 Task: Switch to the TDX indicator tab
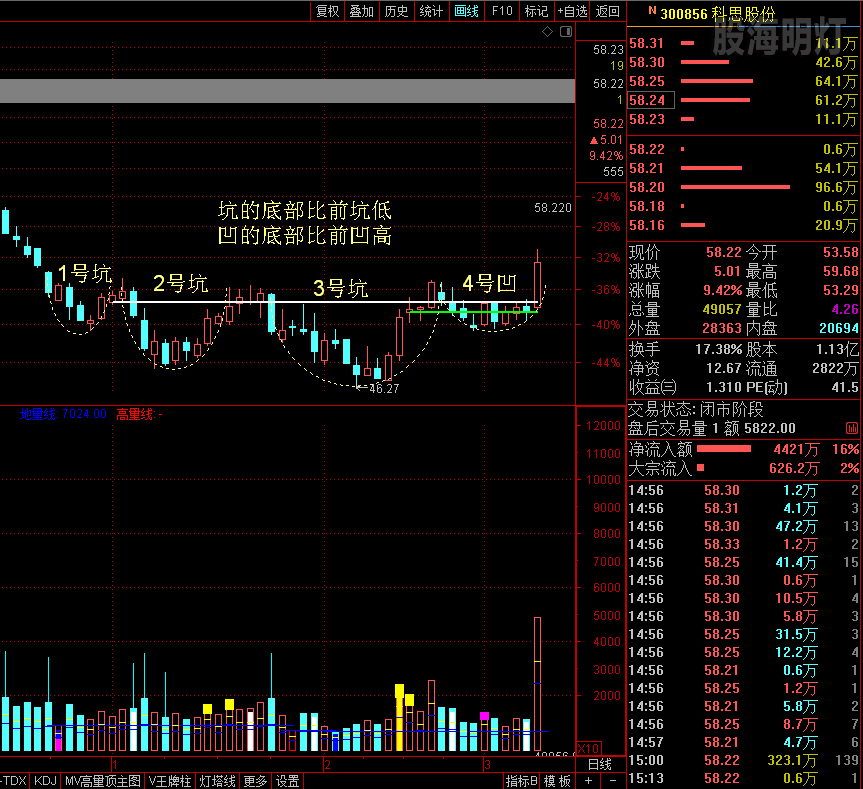click(x=14, y=781)
